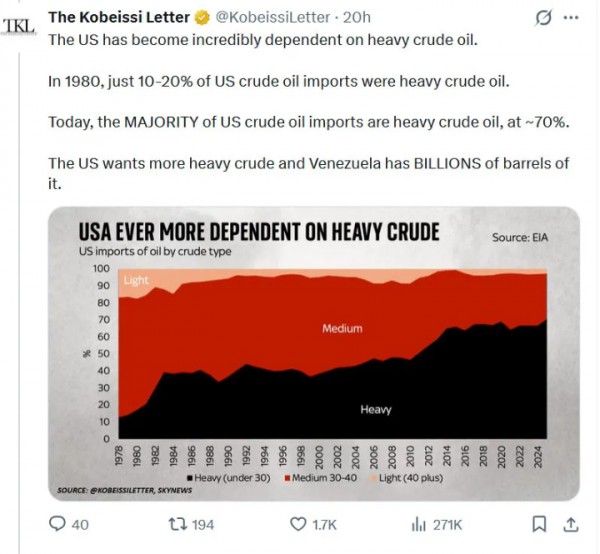The image size is (600, 554).
Task: Open the Grok icon beside the timestamp
Action: click(x=544, y=18)
